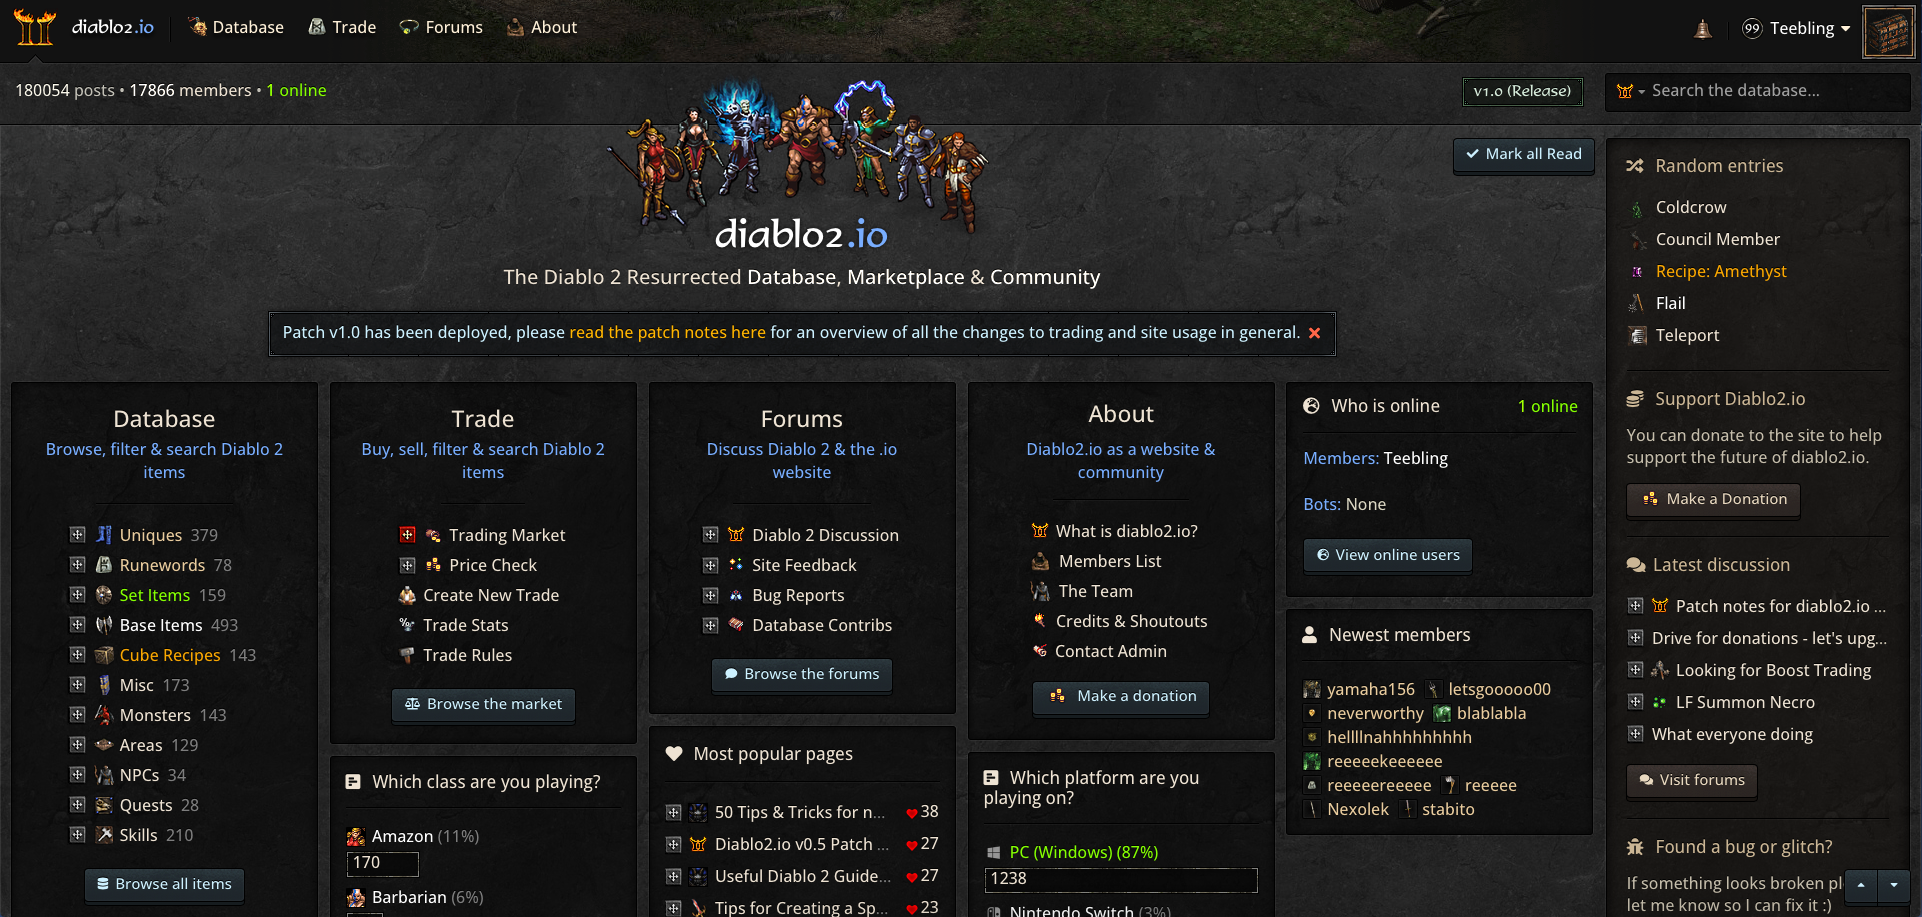Click the diablo2.io crown logo icon
The width and height of the screenshot is (1922, 917).
34,27
